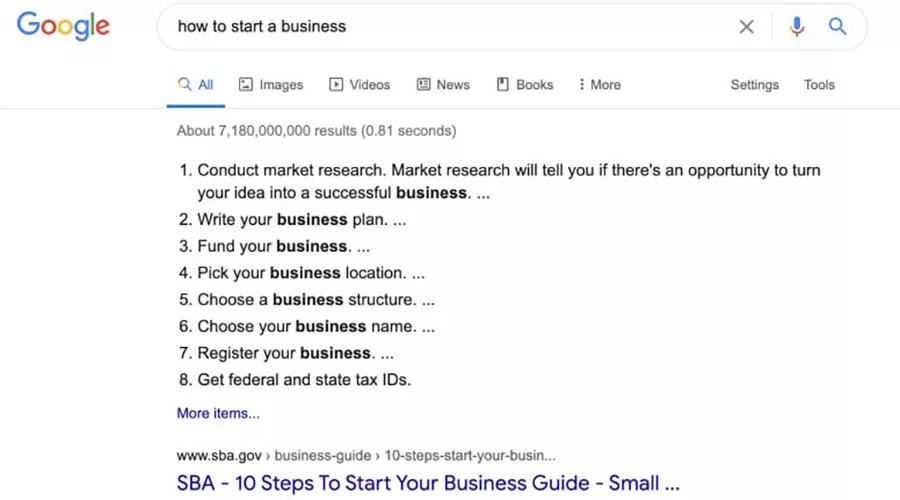Clear the search box with X icon
Screen dimensions: 900x500
[x=746, y=27]
